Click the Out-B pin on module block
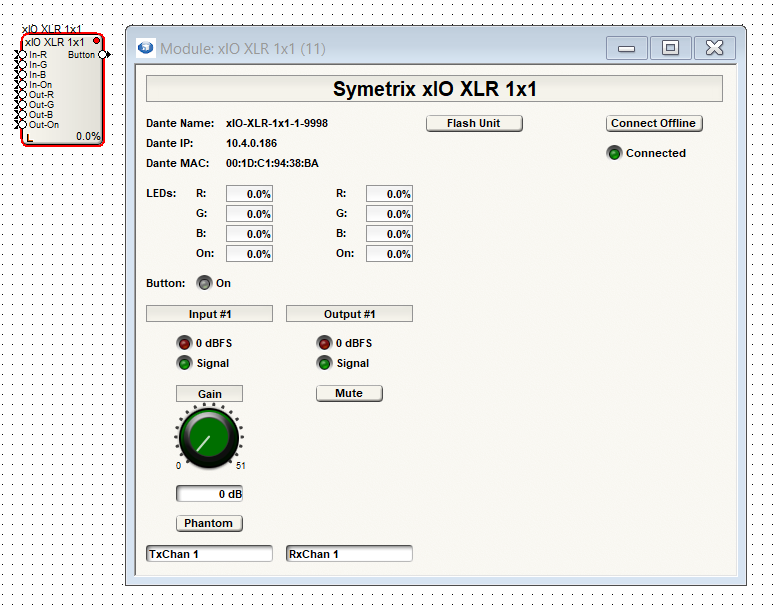Screen dimensions: 773x612 click(x=21, y=115)
